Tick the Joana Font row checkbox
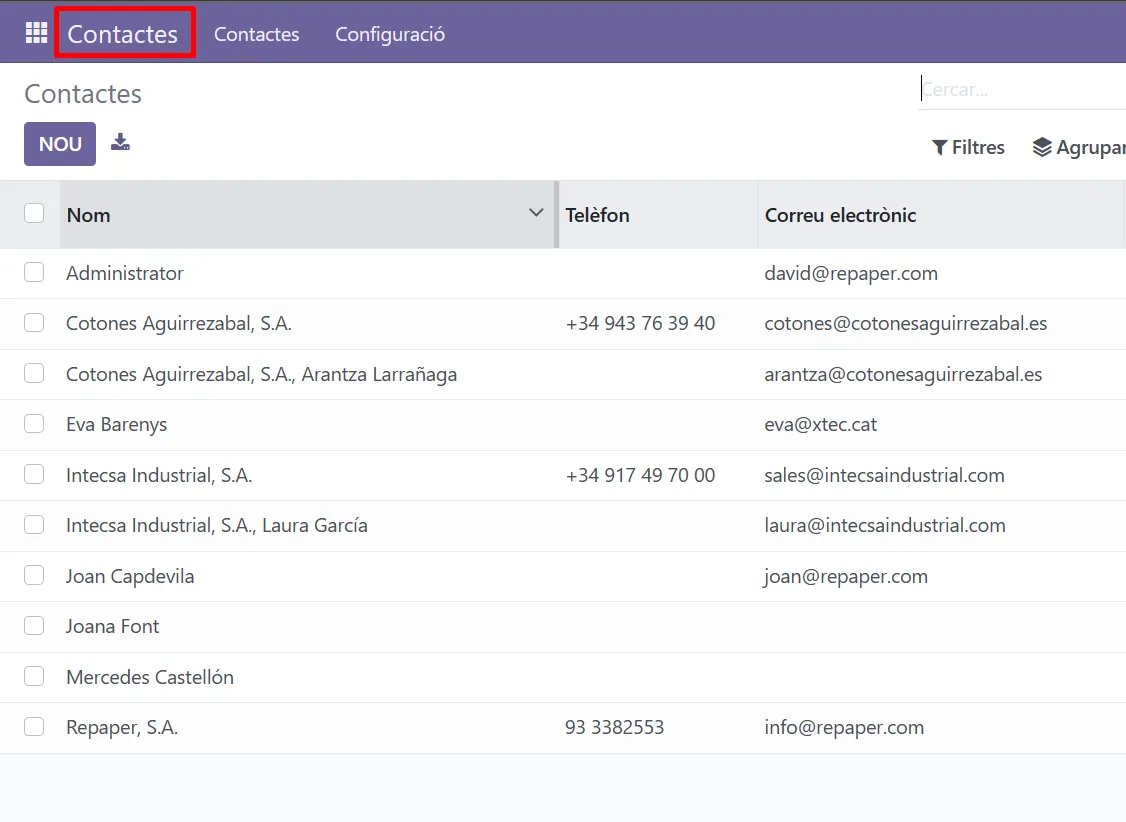 34,626
